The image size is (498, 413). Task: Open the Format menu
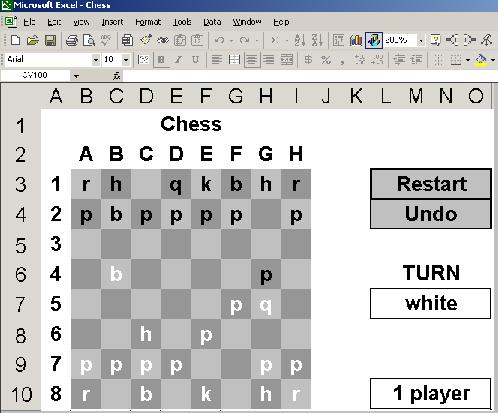click(148, 22)
